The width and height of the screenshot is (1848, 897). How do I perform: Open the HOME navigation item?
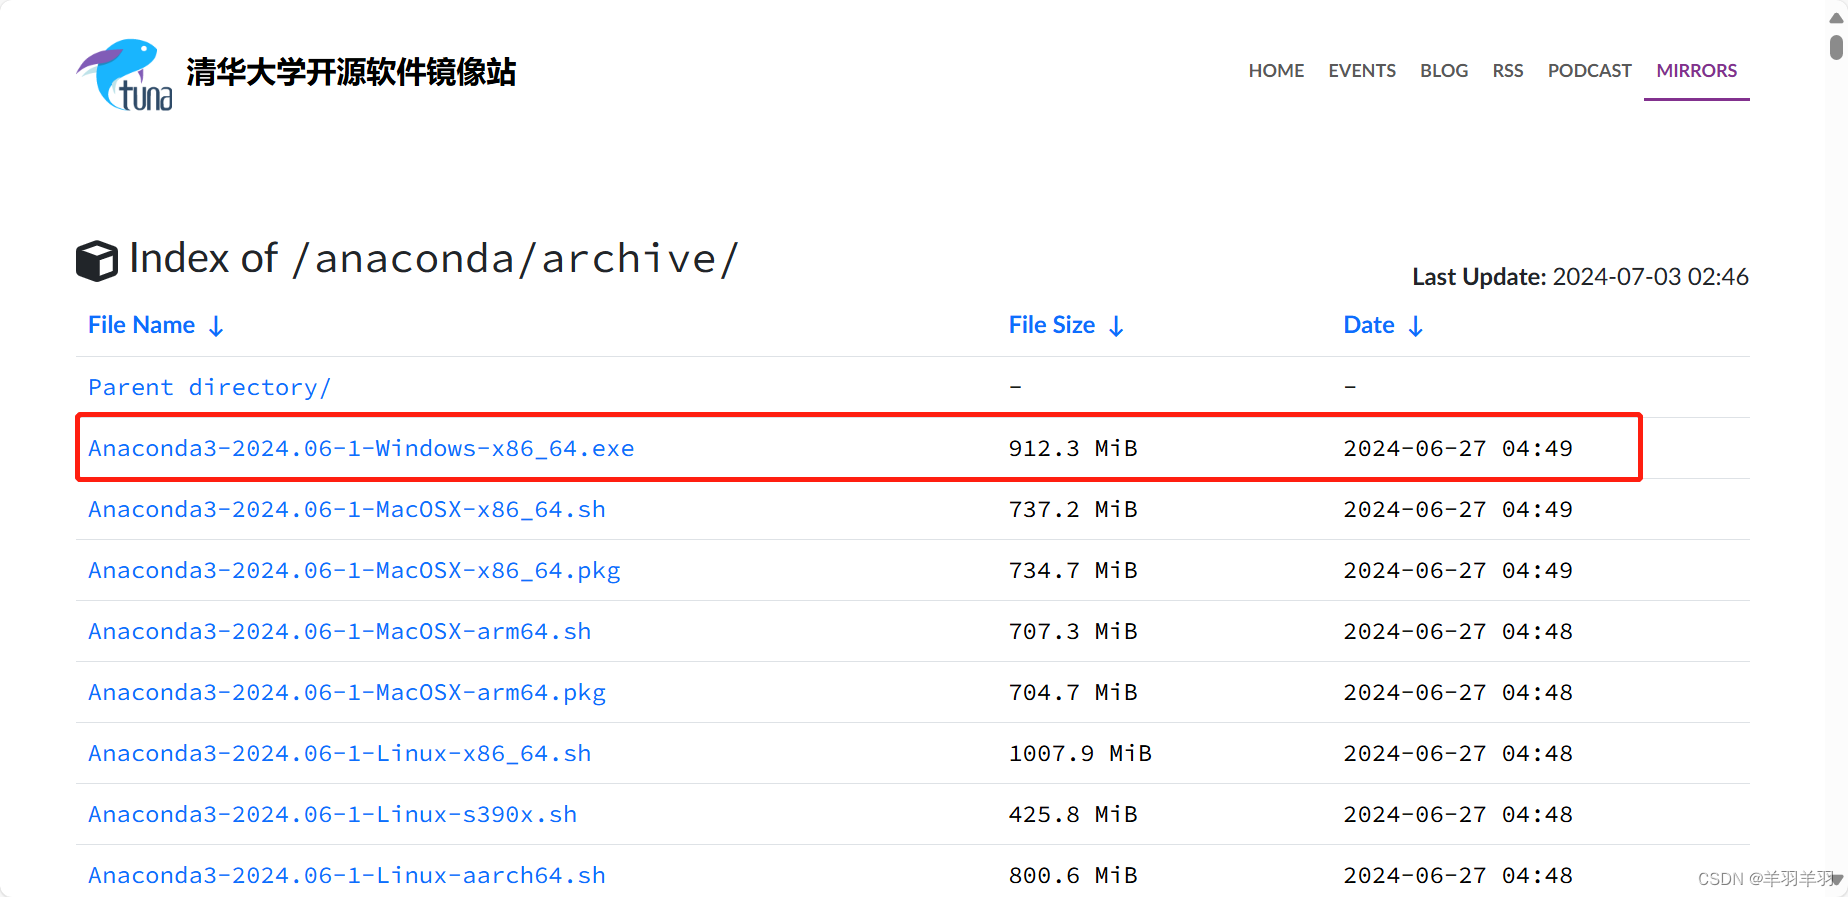(1276, 71)
